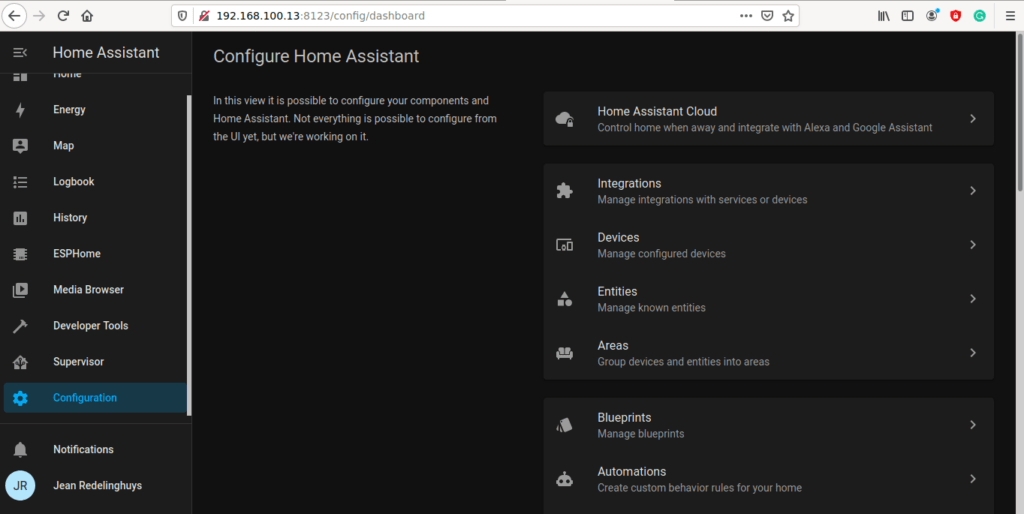This screenshot has height=514, width=1024.
Task: Open ESPHome in the sidebar
Action: click(x=95, y=253)
